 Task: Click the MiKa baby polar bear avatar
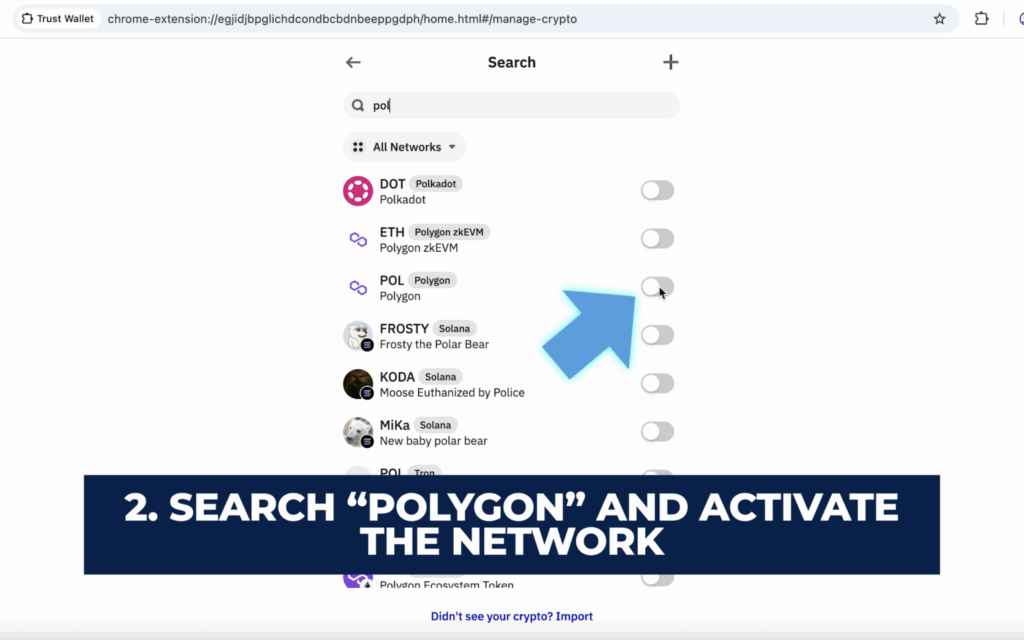tap(358, 432)
